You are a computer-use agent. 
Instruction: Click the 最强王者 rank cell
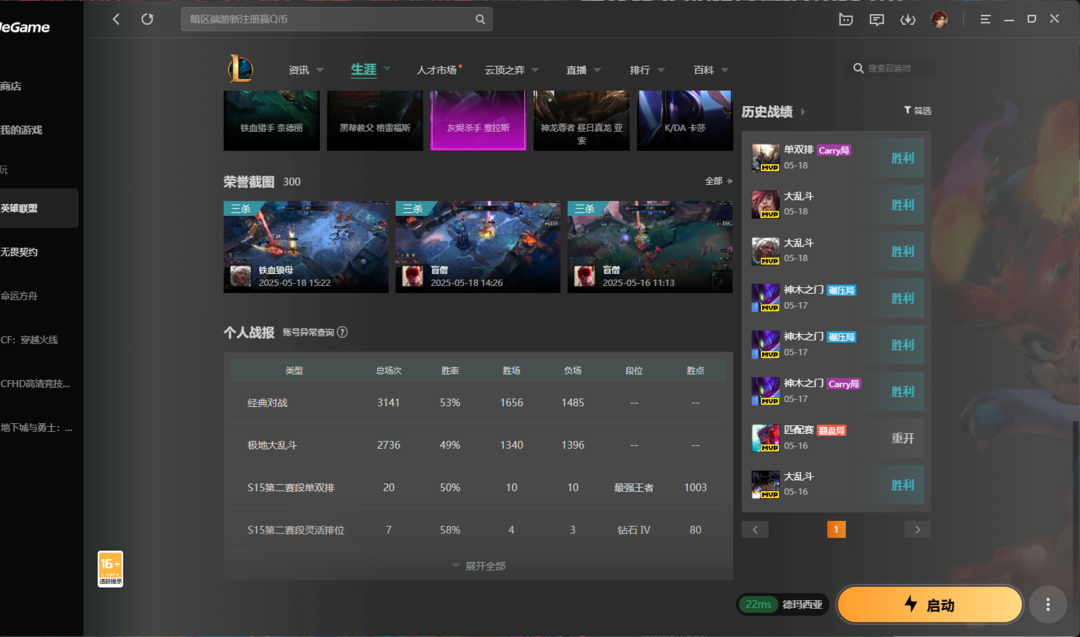pos(634,488)
